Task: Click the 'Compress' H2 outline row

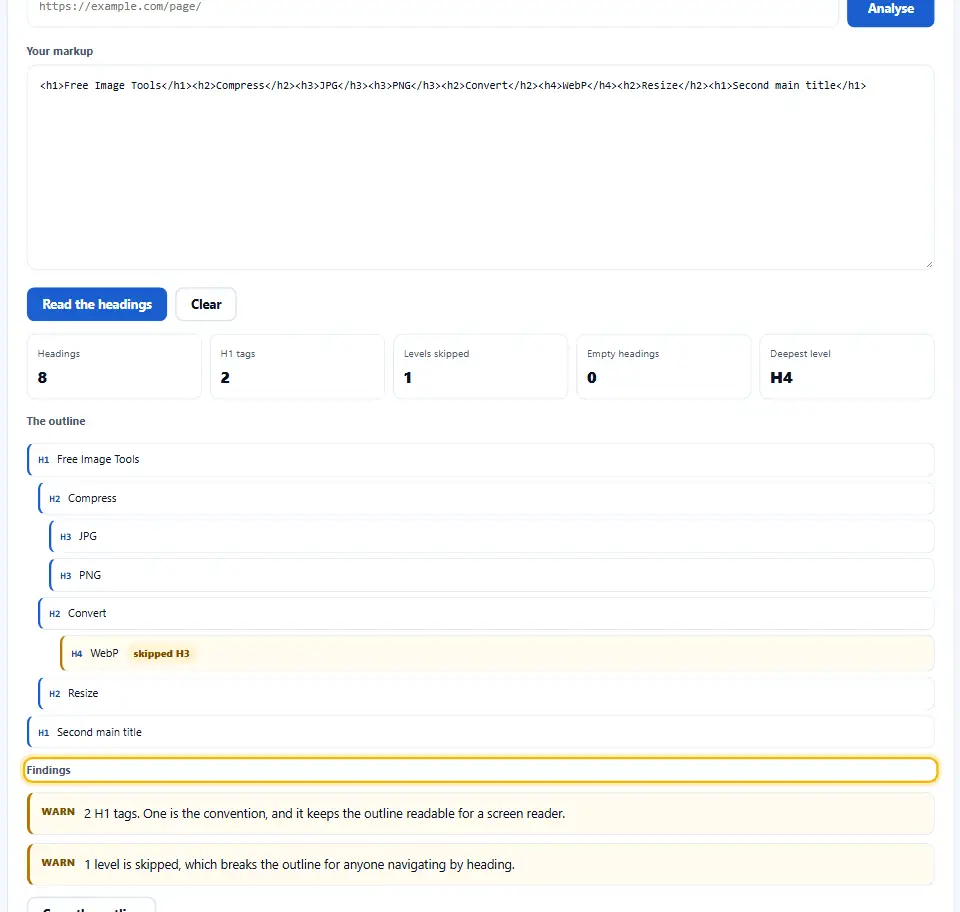Action: (x=486, y=498)
